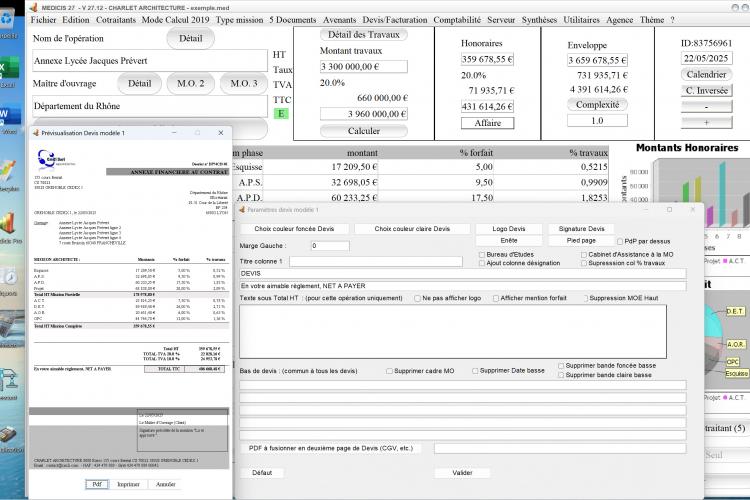Viewport: 750px width, 500px height.
Task: Toggle Ajout colonne désignation checkbox
Action: coord(482,264)
